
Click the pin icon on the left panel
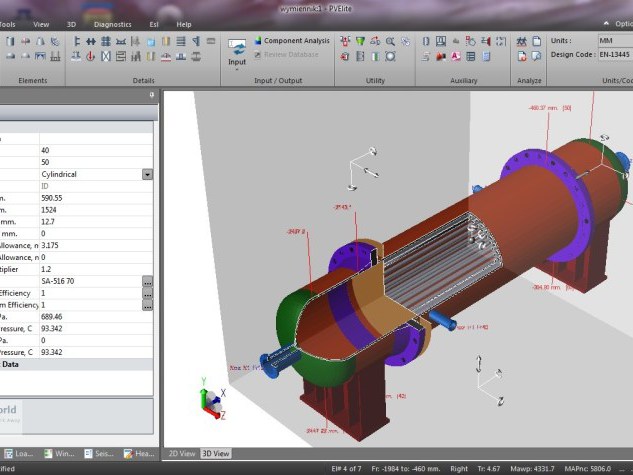tap(152, 95)
